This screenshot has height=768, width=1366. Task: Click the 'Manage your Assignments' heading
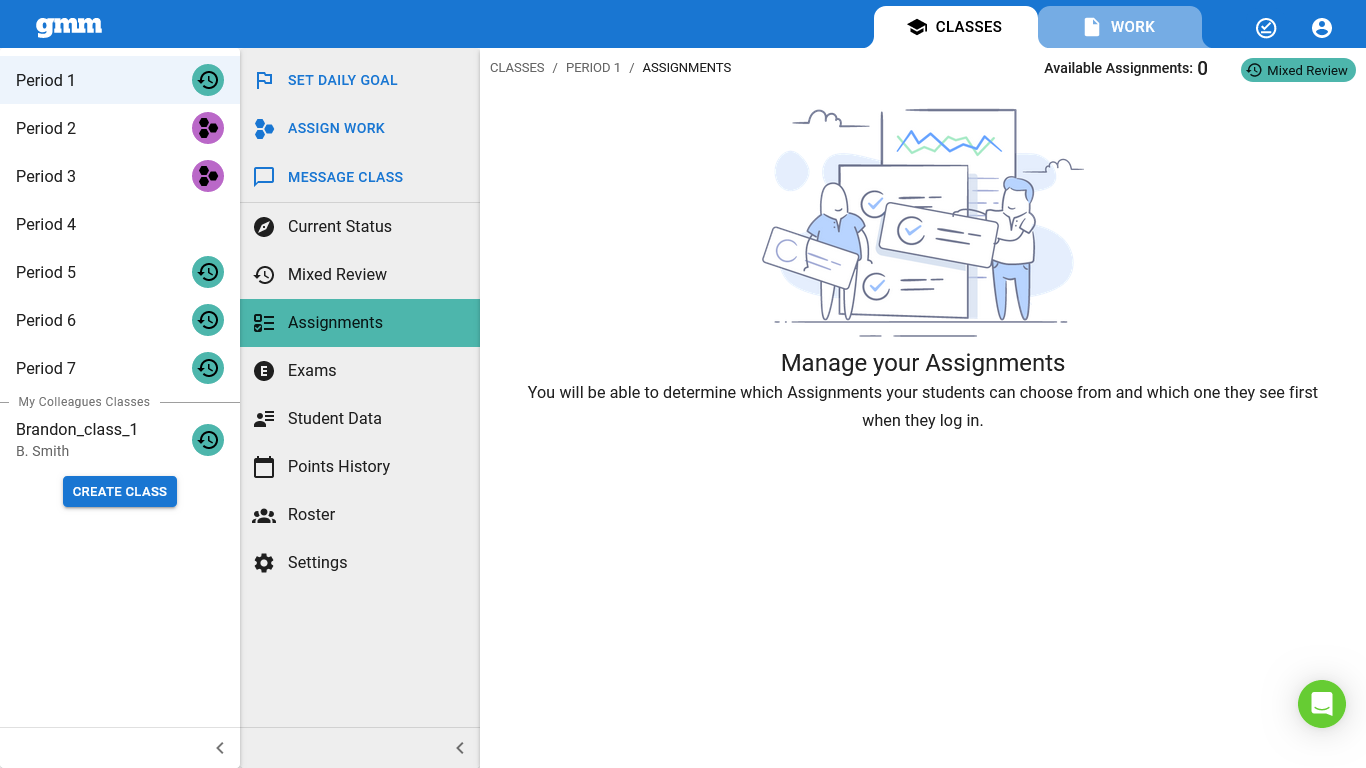tap(923, 363)
